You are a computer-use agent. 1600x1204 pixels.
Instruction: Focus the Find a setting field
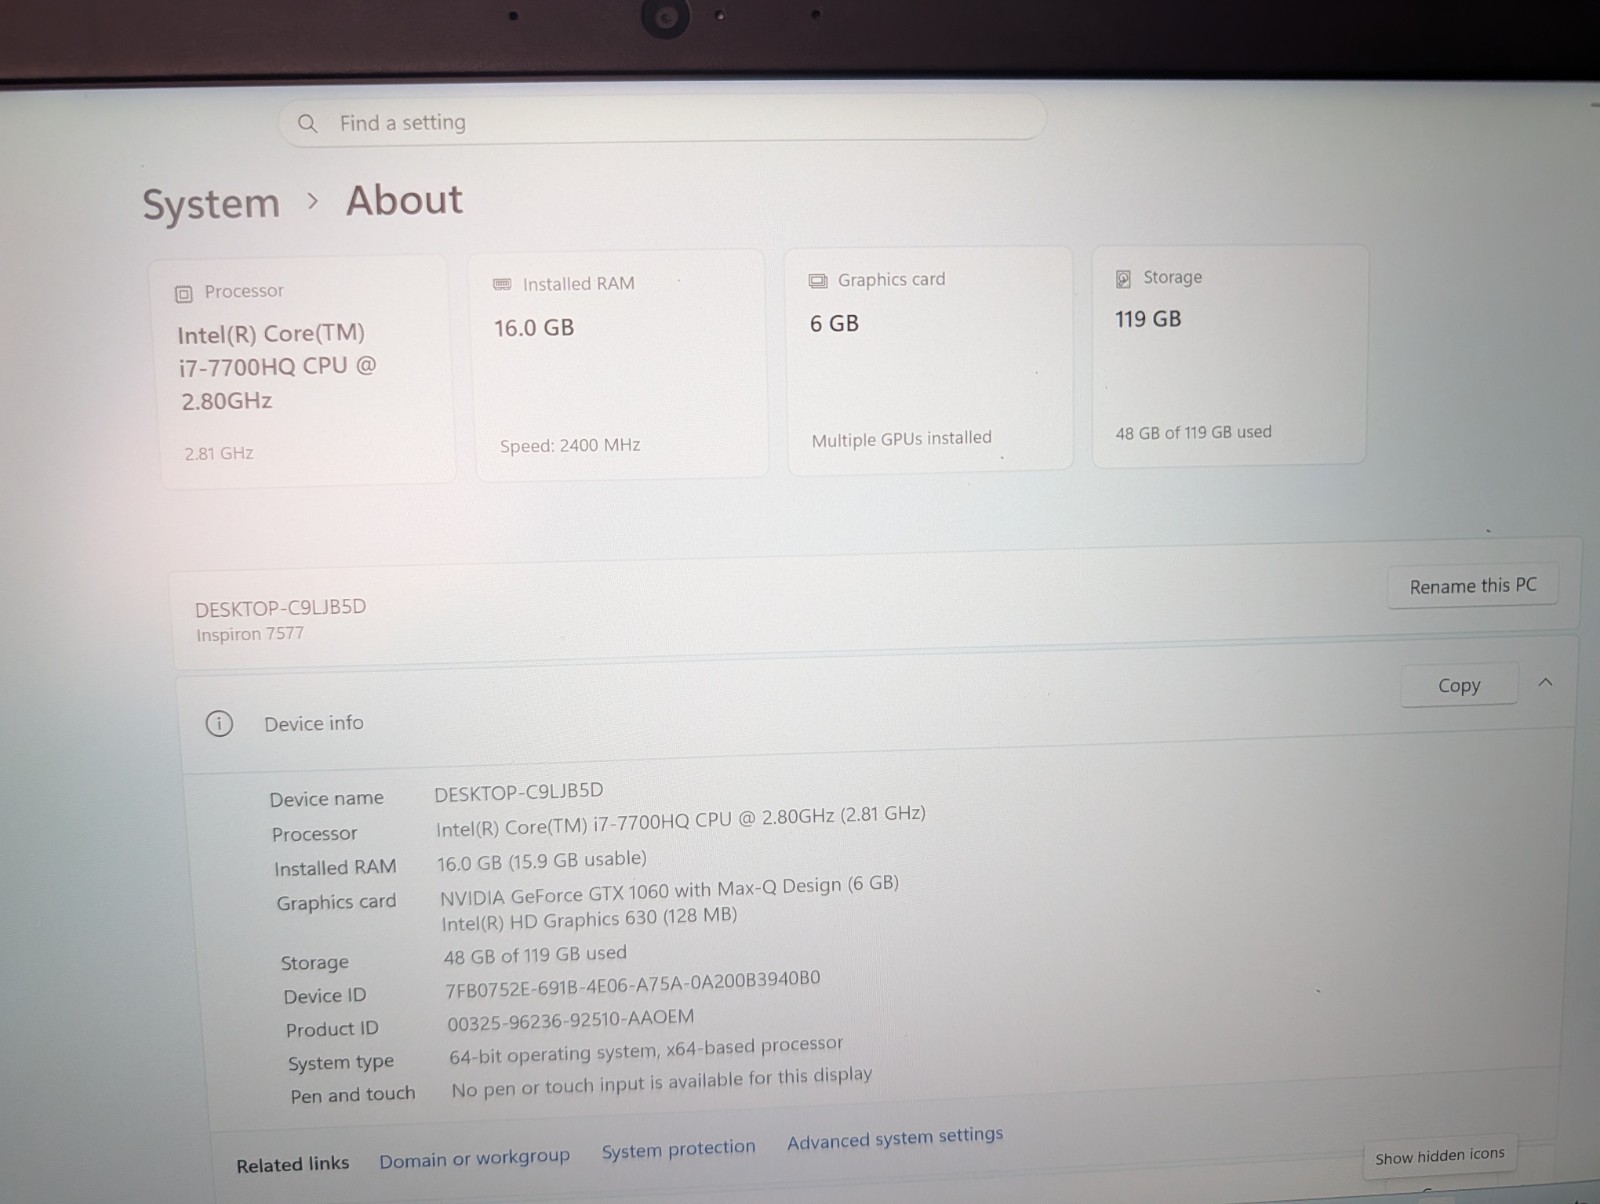click(x=662, y=122)
